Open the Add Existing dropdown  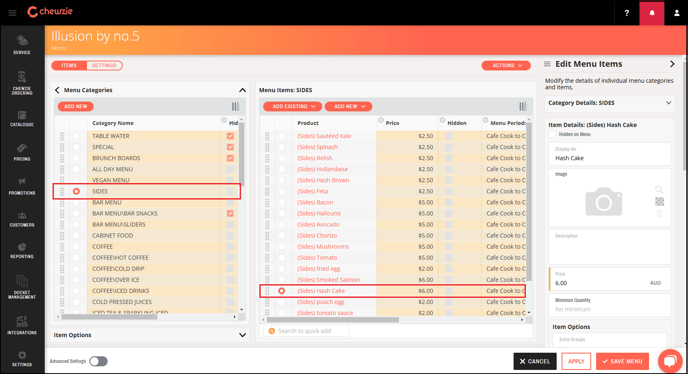point(293,106)
